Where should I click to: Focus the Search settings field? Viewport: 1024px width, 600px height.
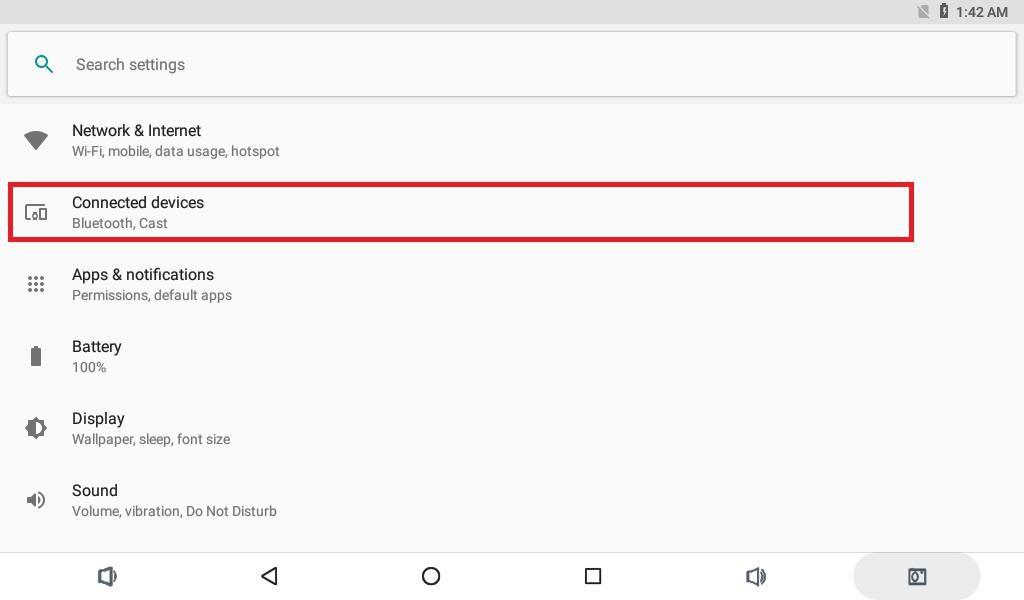point(512,64)
